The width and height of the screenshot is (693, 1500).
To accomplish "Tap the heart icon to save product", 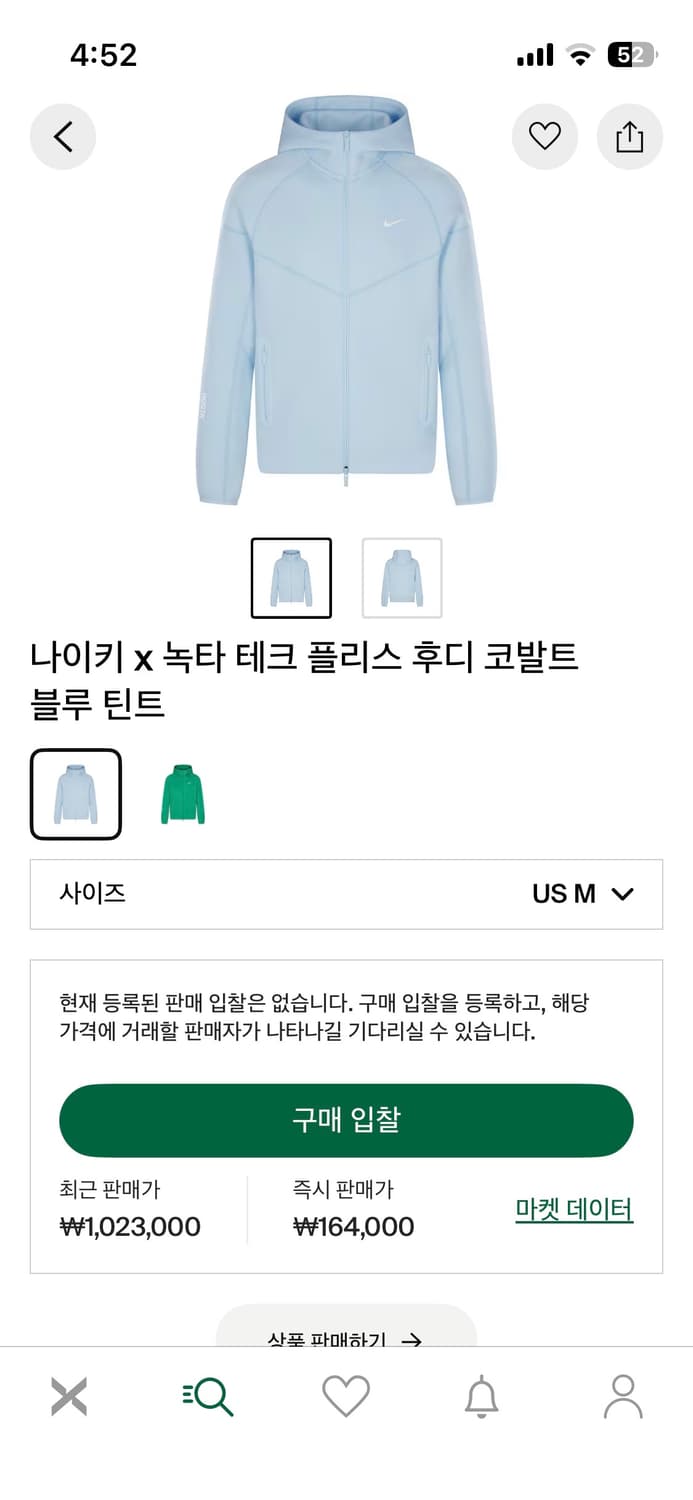I will (544, 136).
